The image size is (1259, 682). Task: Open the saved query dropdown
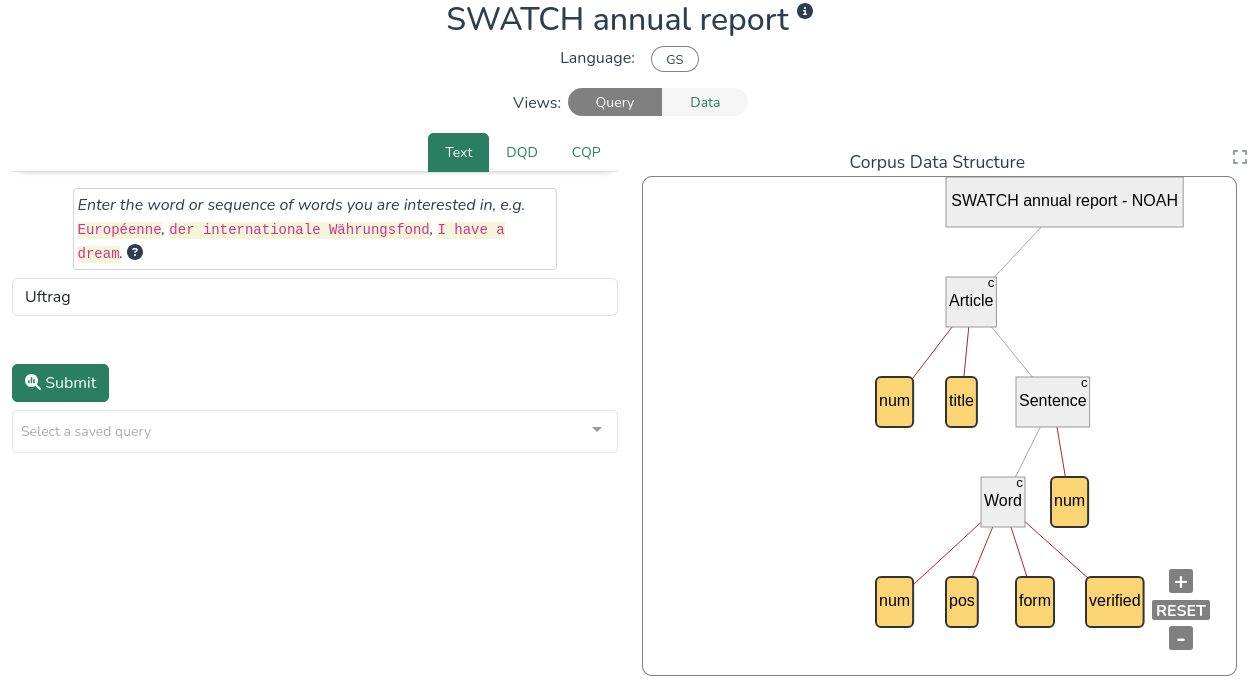pyautogui.click(x=300, y=431)
